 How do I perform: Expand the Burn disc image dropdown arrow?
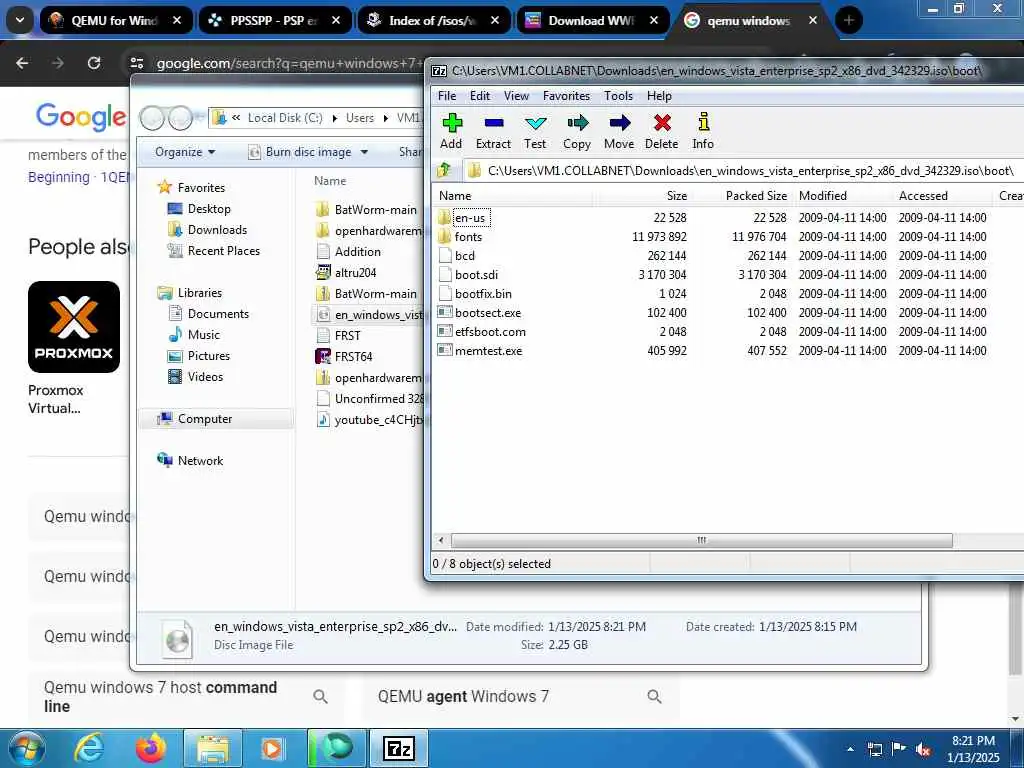364,152
